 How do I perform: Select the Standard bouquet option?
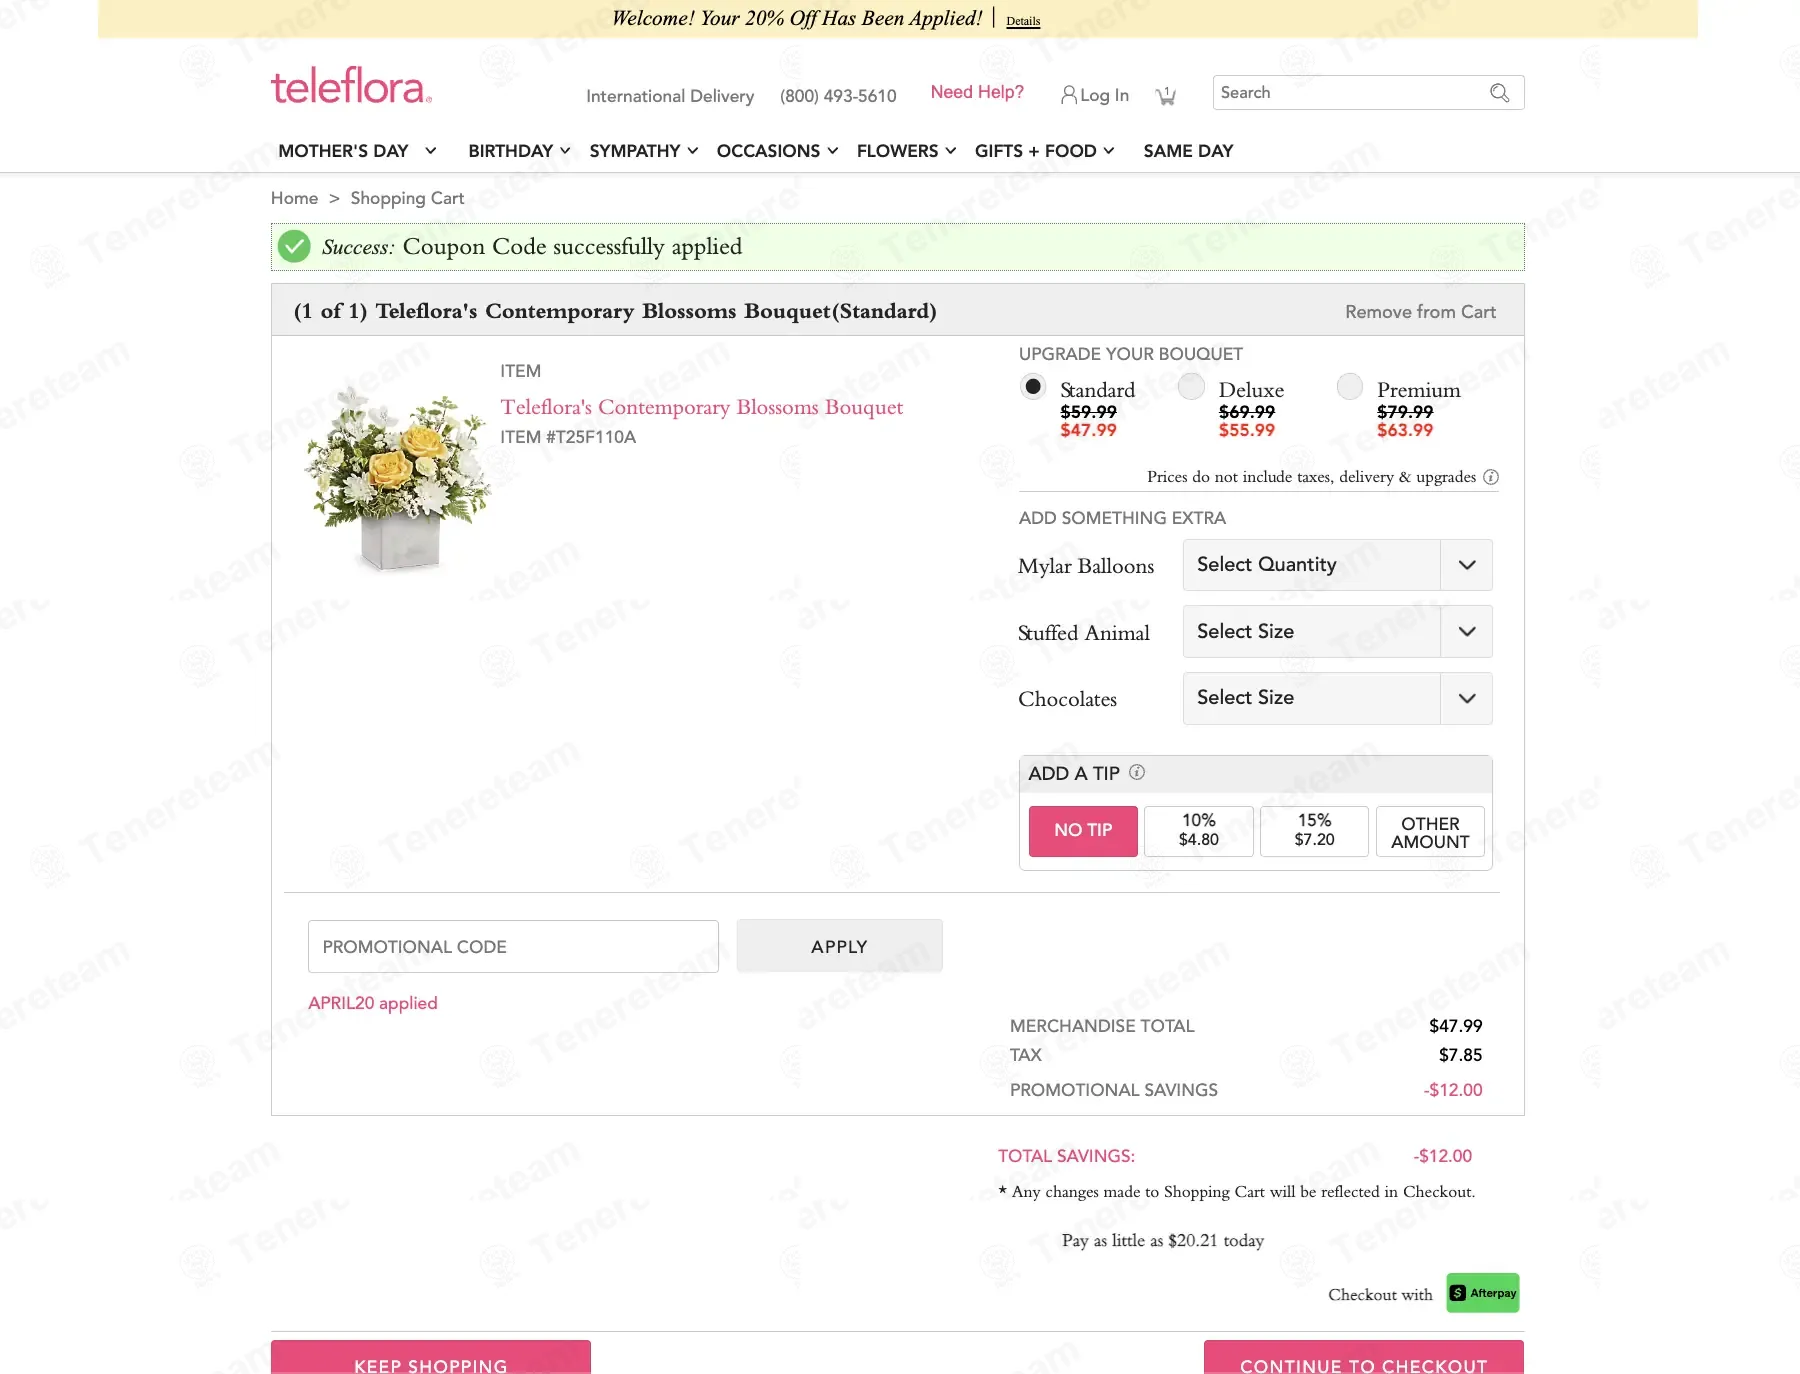(1033, 386)
